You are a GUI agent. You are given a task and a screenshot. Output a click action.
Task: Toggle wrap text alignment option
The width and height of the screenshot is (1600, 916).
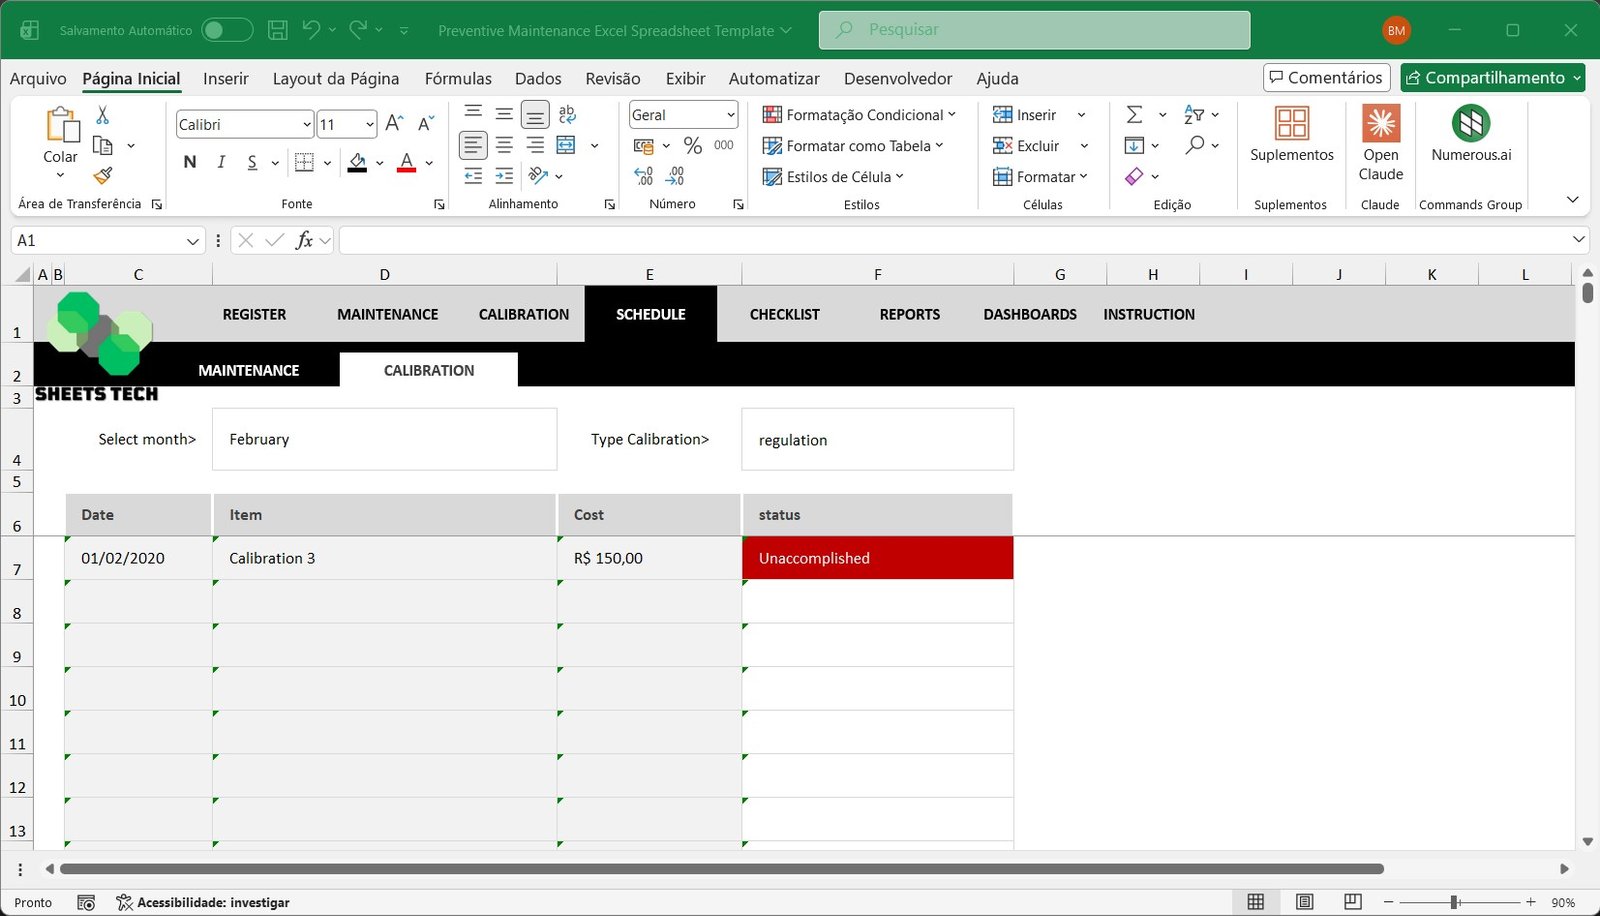pyautogui.click(x=567, y=114)
